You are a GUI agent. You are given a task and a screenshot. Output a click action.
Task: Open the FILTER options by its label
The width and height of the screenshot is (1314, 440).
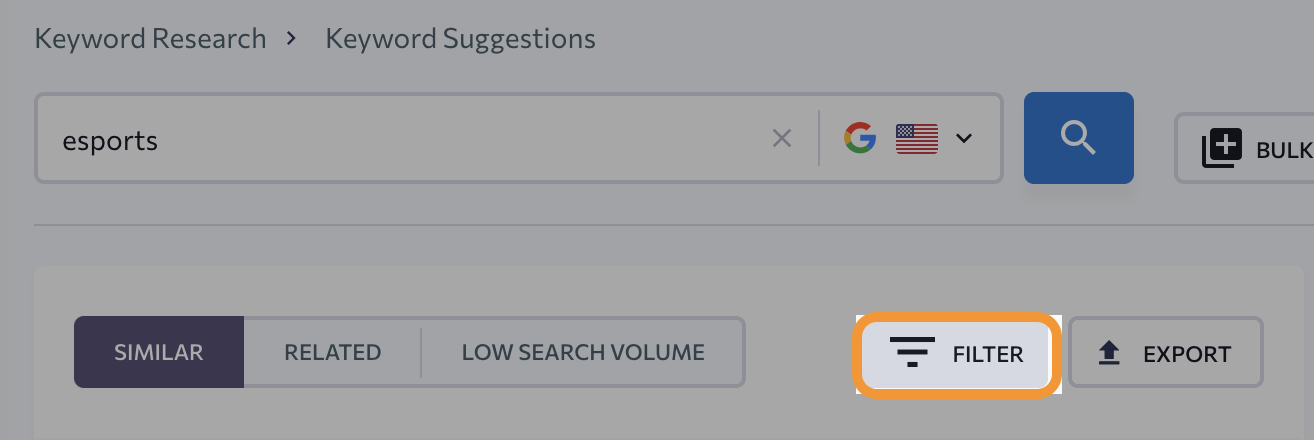coord(988,354)
